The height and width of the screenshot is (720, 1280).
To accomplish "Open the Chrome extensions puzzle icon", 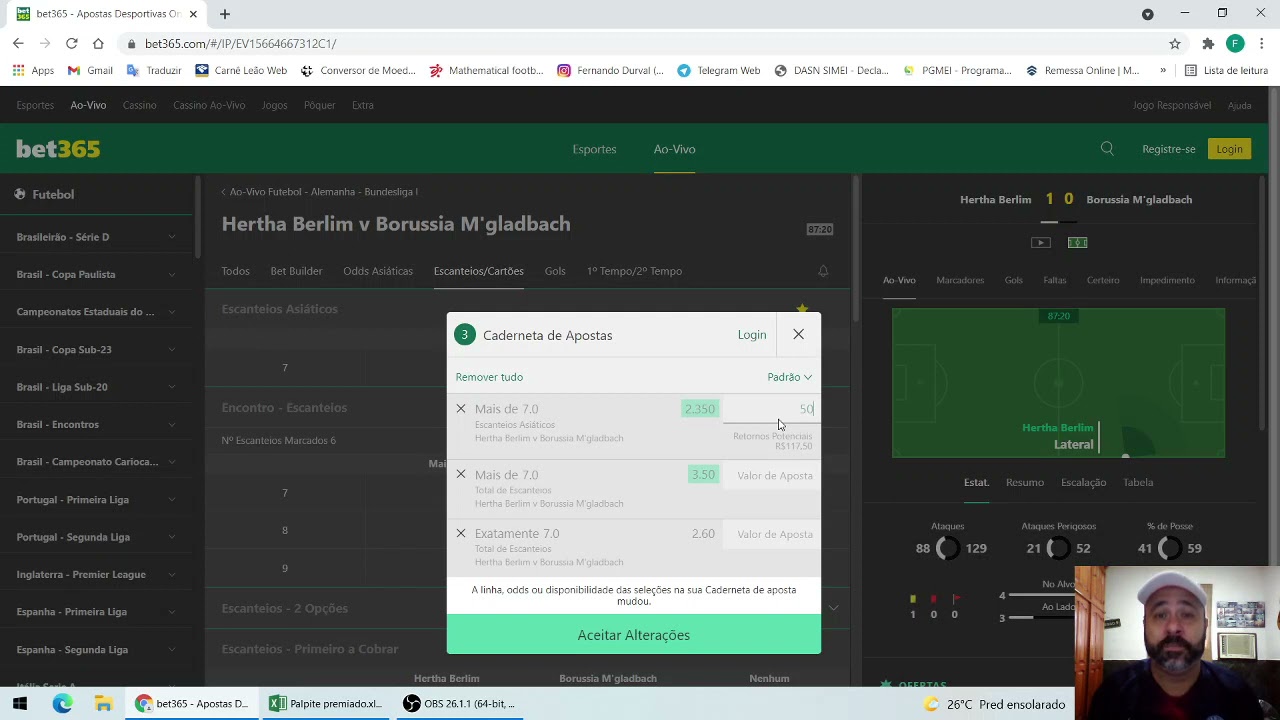I will tap(1208, 43).
